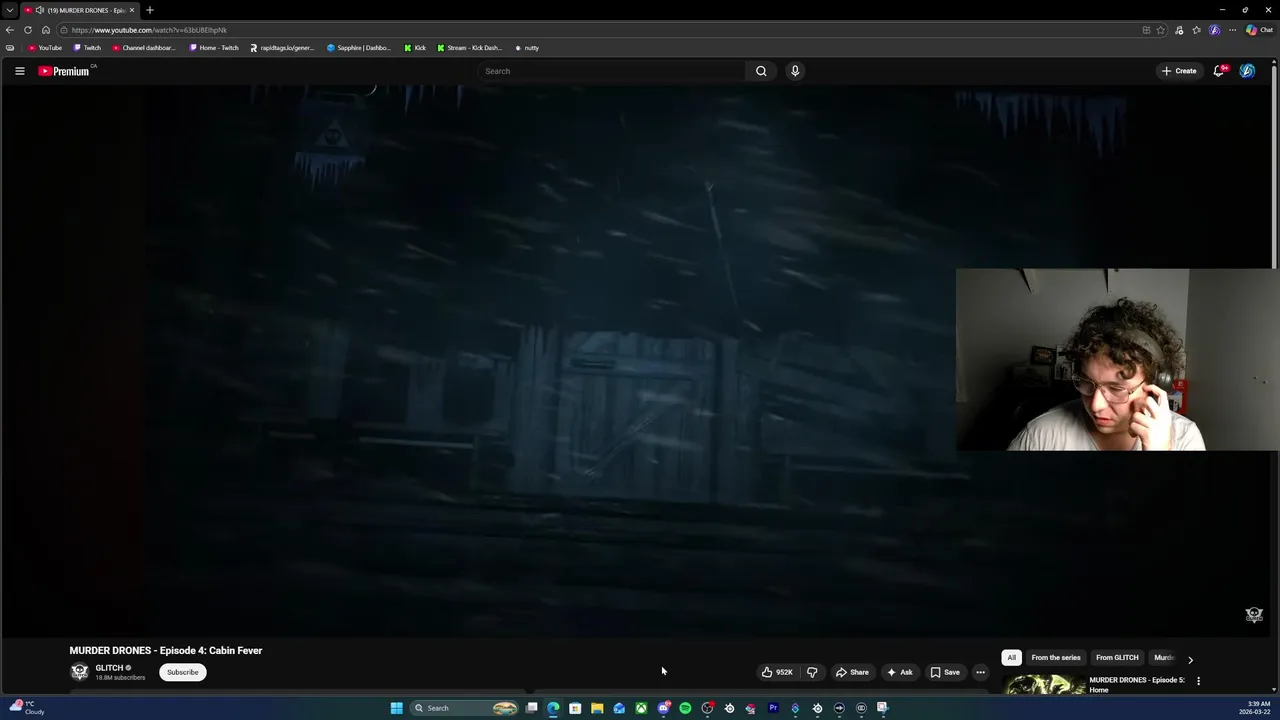This screenshot has height=720, width=1280.
Task: Click the channel watermark in video corner
Action: coord(1254,615)
